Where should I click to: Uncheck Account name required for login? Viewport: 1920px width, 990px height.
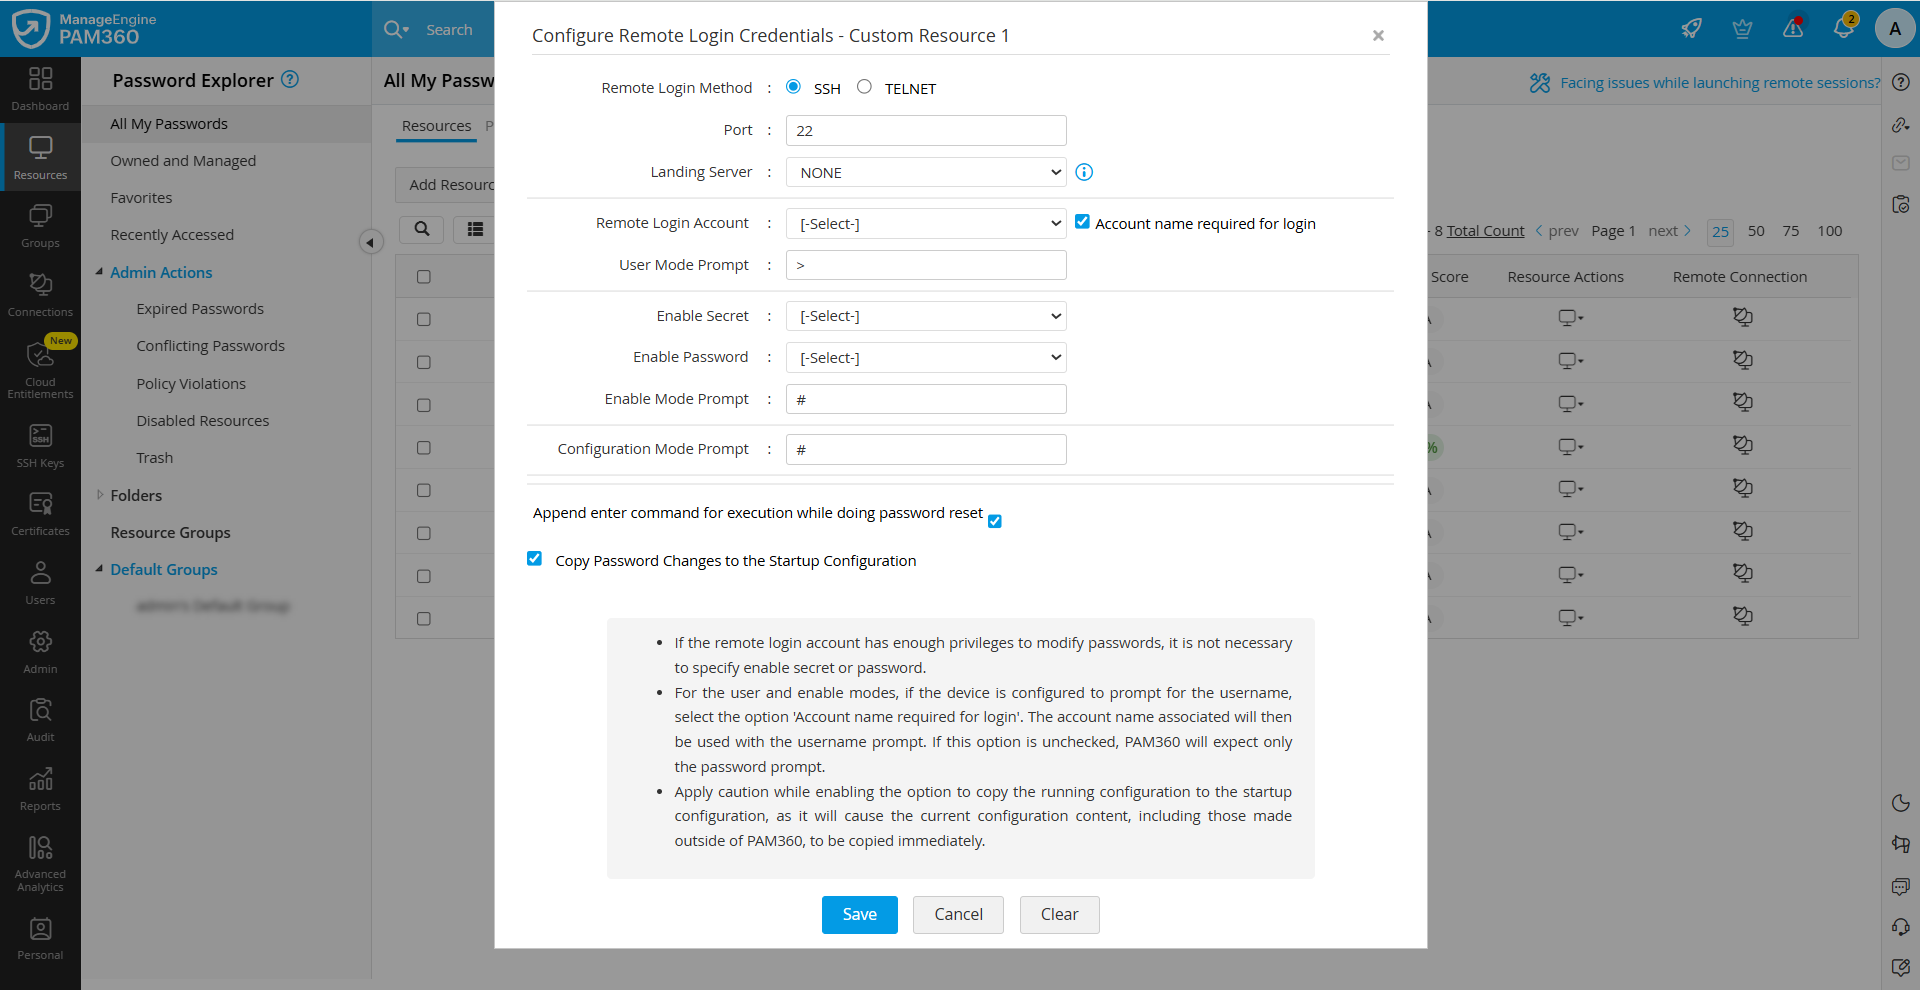tap(1082, 222)
